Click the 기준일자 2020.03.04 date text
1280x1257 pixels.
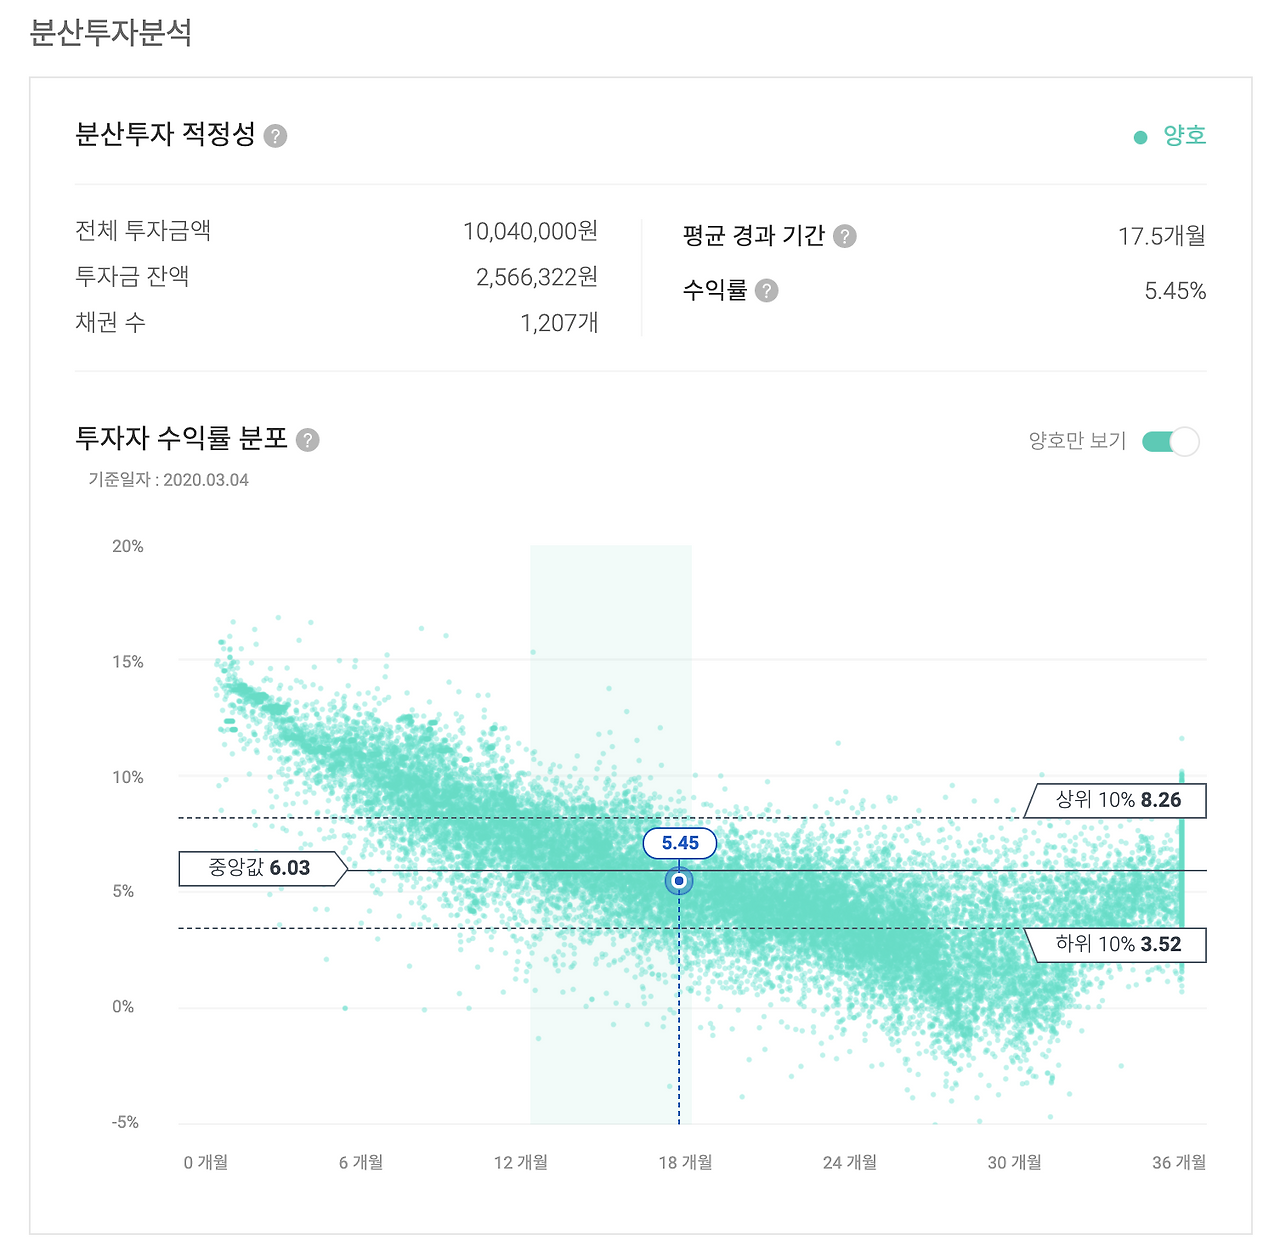tap(167, 480)
